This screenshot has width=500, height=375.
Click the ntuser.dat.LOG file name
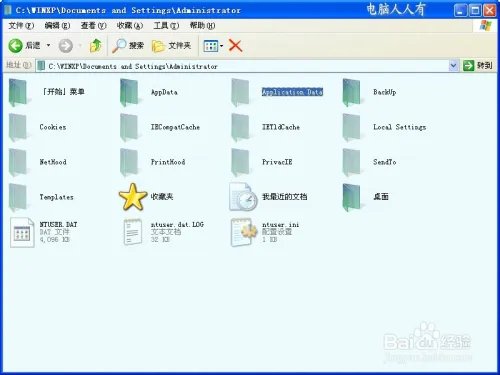click(x=177, y=225)
